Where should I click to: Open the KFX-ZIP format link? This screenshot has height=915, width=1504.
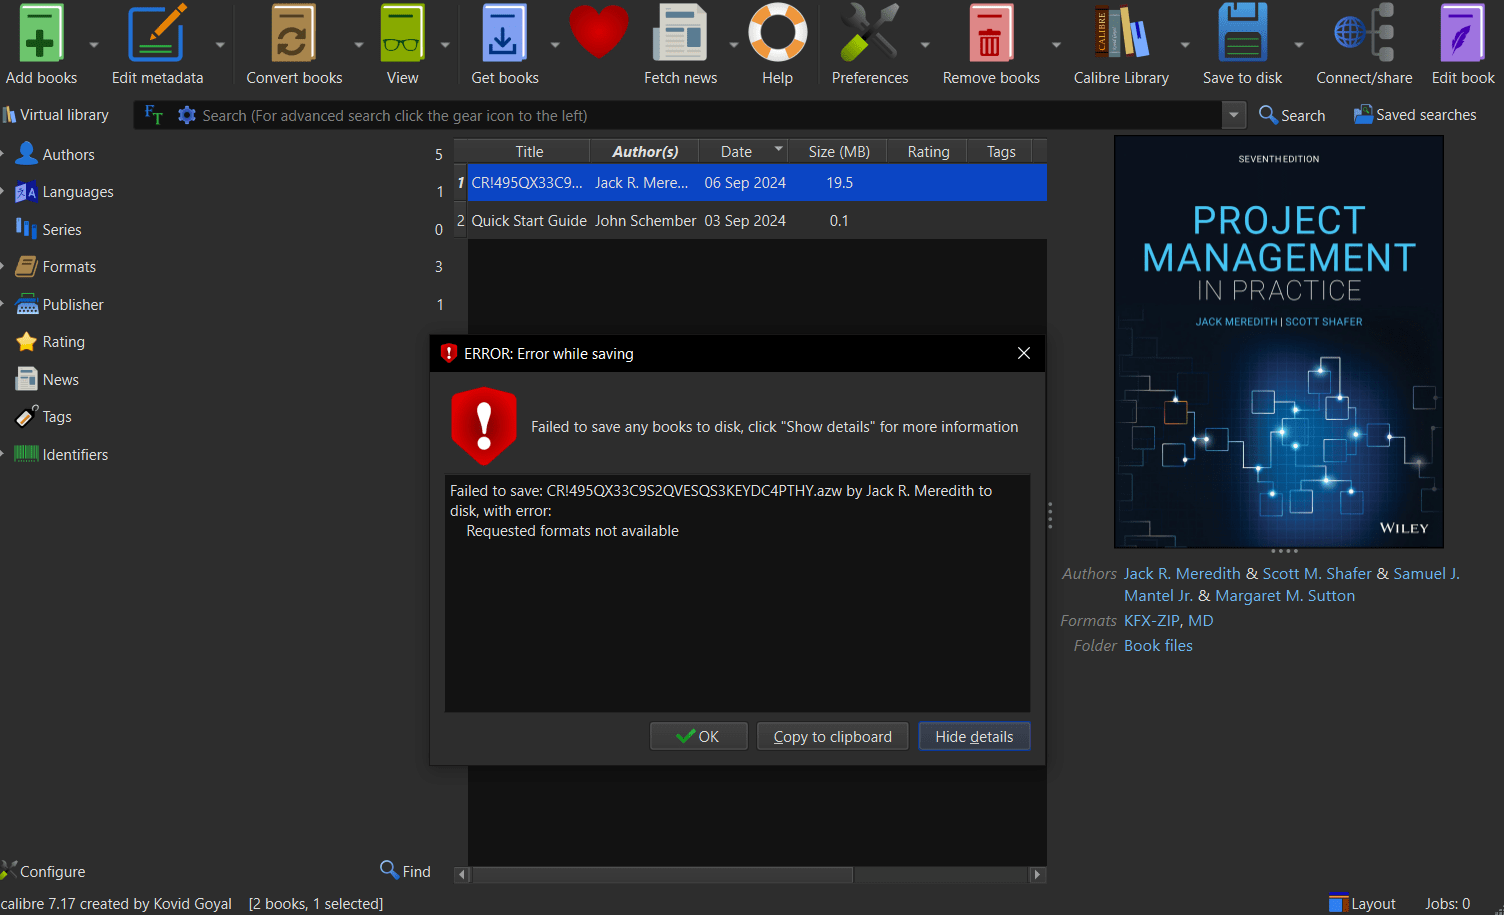pos(1151,620)
